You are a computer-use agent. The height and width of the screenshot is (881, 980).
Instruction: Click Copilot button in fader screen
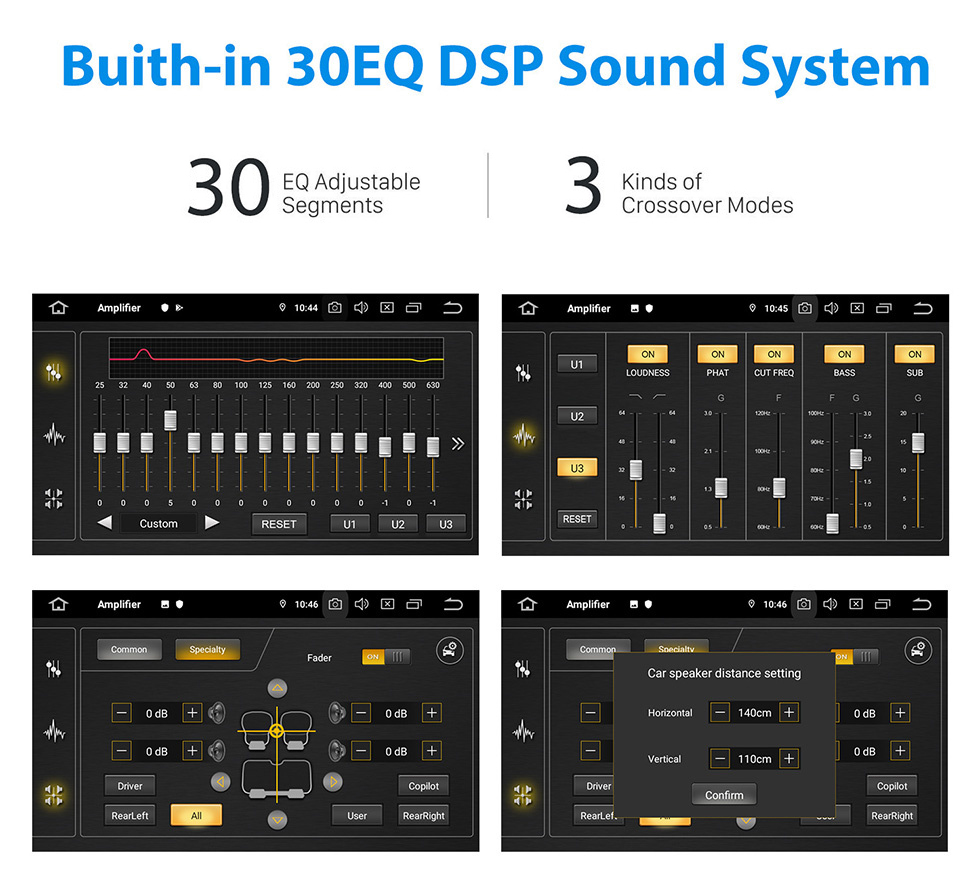(x=423, y=786)
